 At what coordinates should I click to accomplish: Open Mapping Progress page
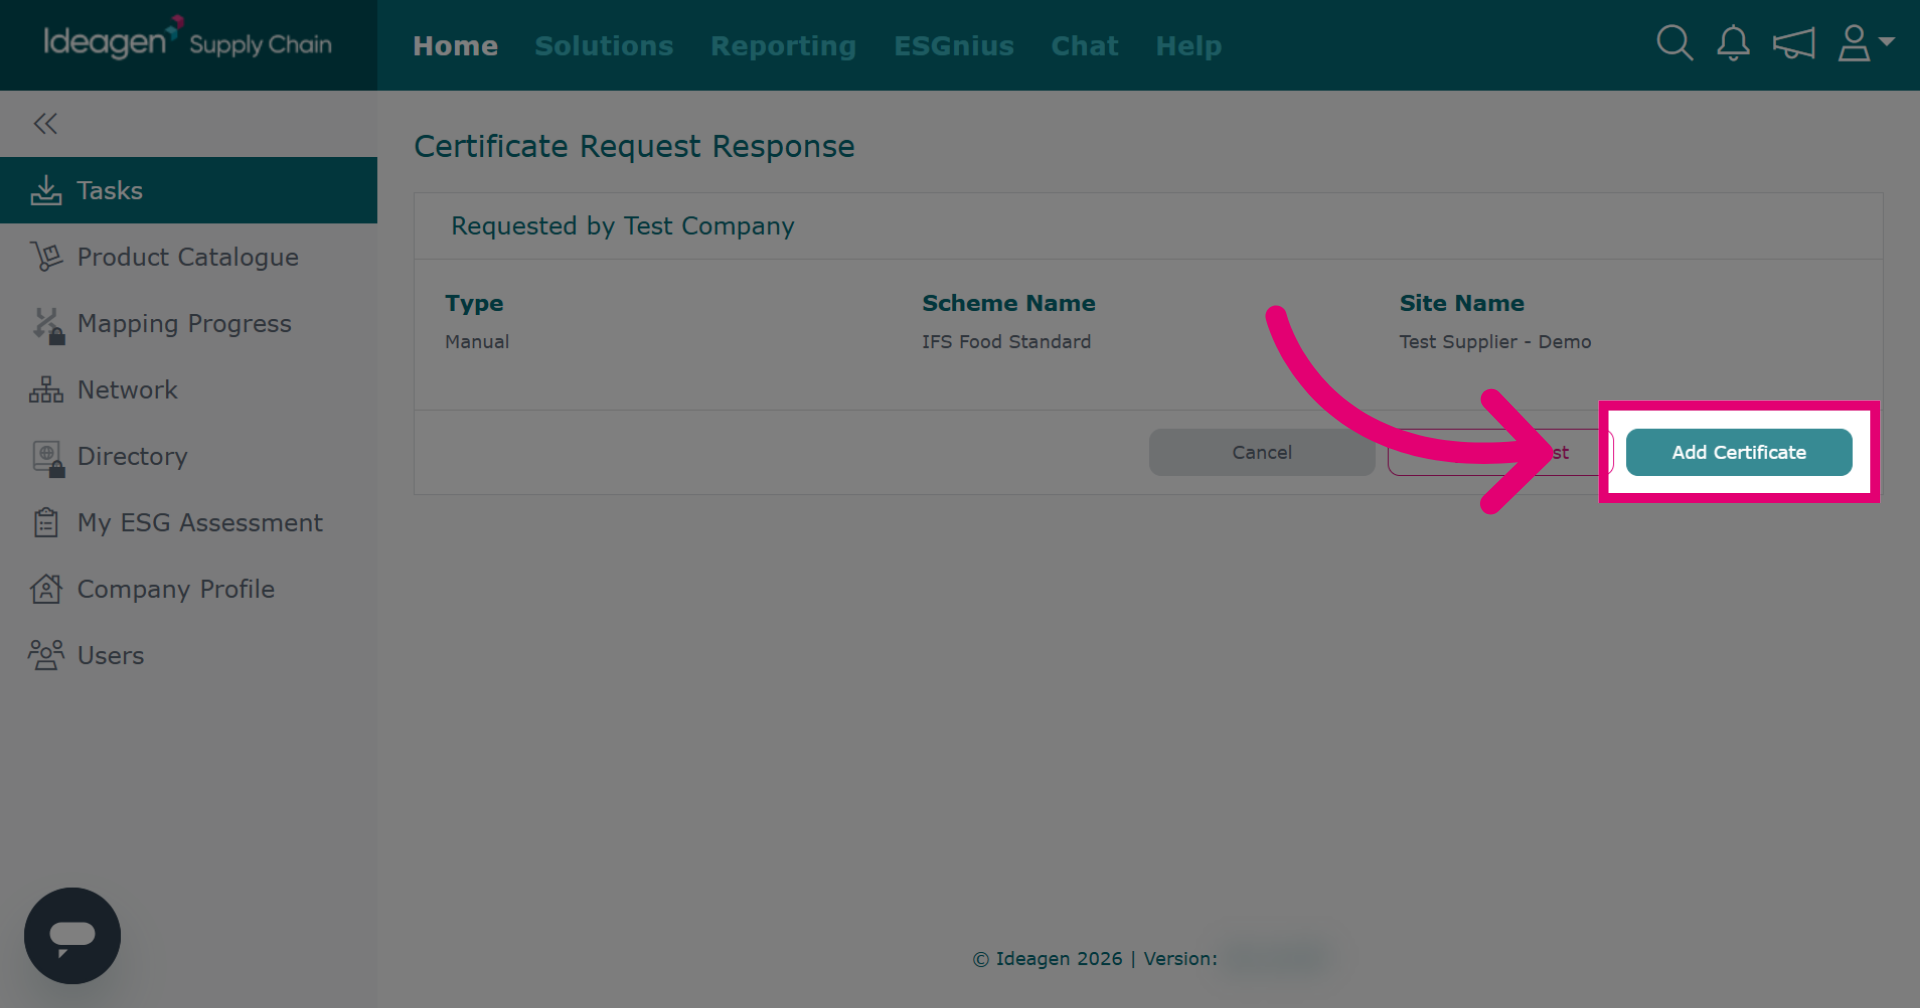click(x=184, y=324)
